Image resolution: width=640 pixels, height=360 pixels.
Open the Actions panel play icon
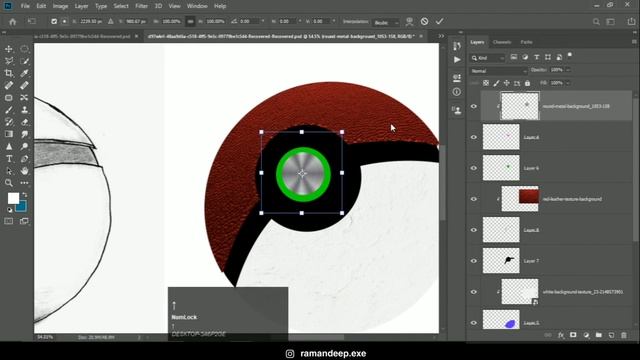(457, 60)
